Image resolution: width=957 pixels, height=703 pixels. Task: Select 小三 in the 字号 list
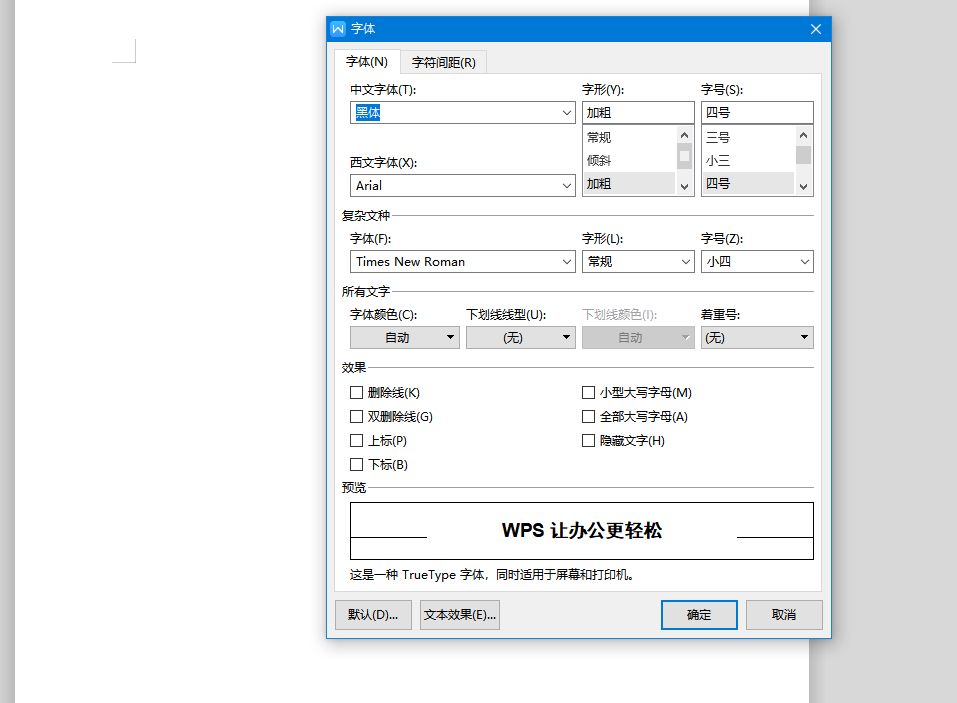(x=749, y=160)
